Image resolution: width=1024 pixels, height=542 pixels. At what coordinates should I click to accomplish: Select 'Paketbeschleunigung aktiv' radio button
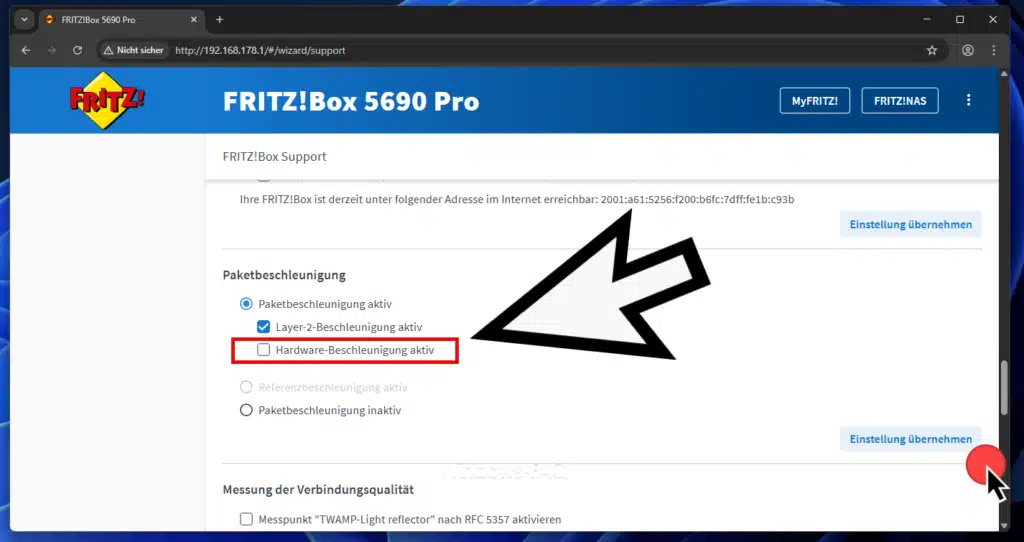[246, 304]
